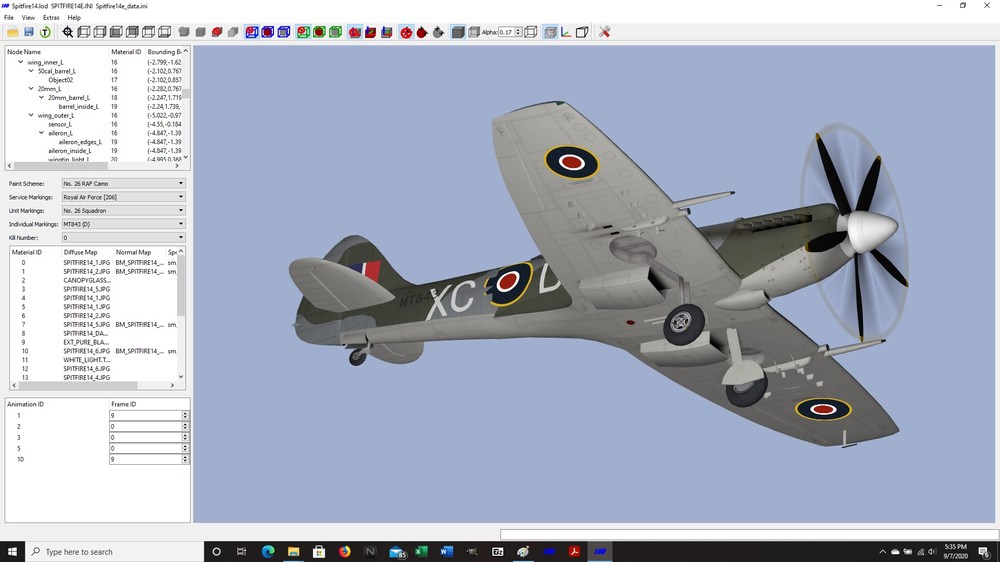This screenshot has height=562, width=1000.
Task: Click the material list horizontal scrollbar
Action: click(93, 385)
